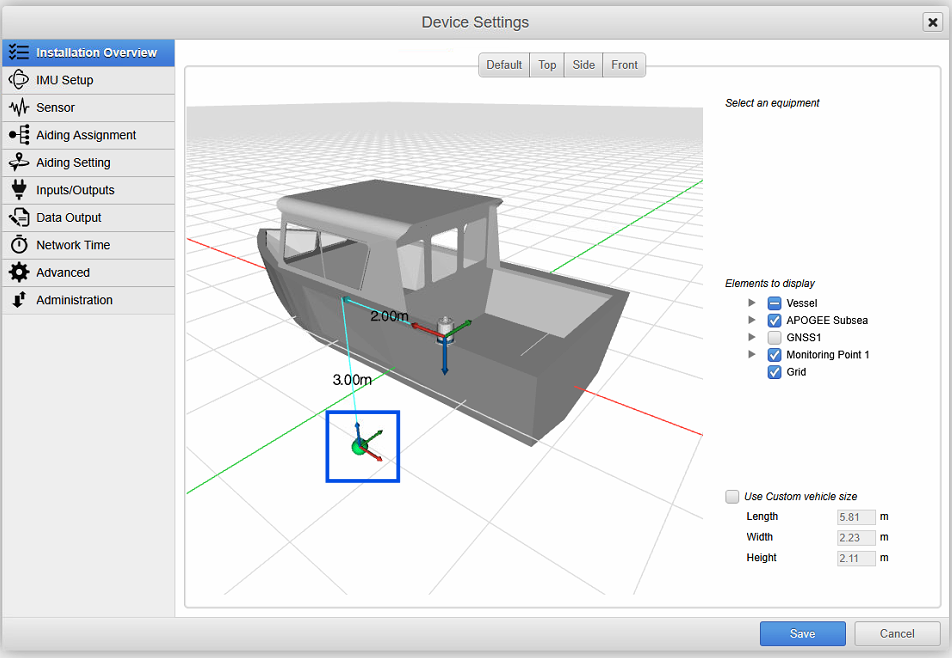952x658 pixels.
Task: Click the Inputs/Outputs plug icon
Action: (x=18, y=190)
